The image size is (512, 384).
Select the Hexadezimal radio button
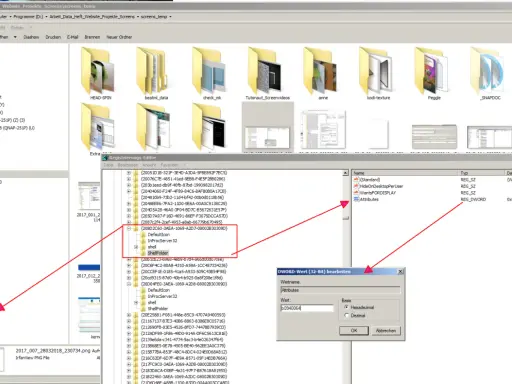[347, 307]
